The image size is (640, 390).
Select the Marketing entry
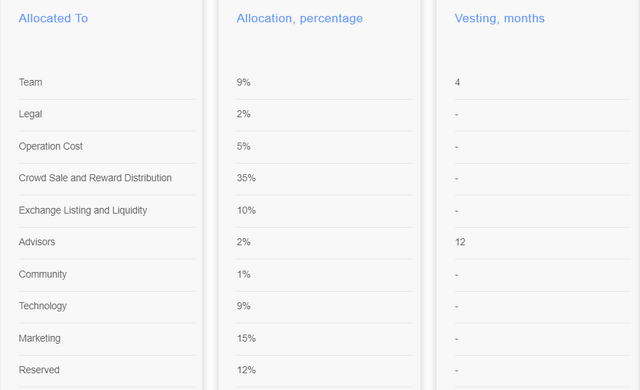(40, 339)
